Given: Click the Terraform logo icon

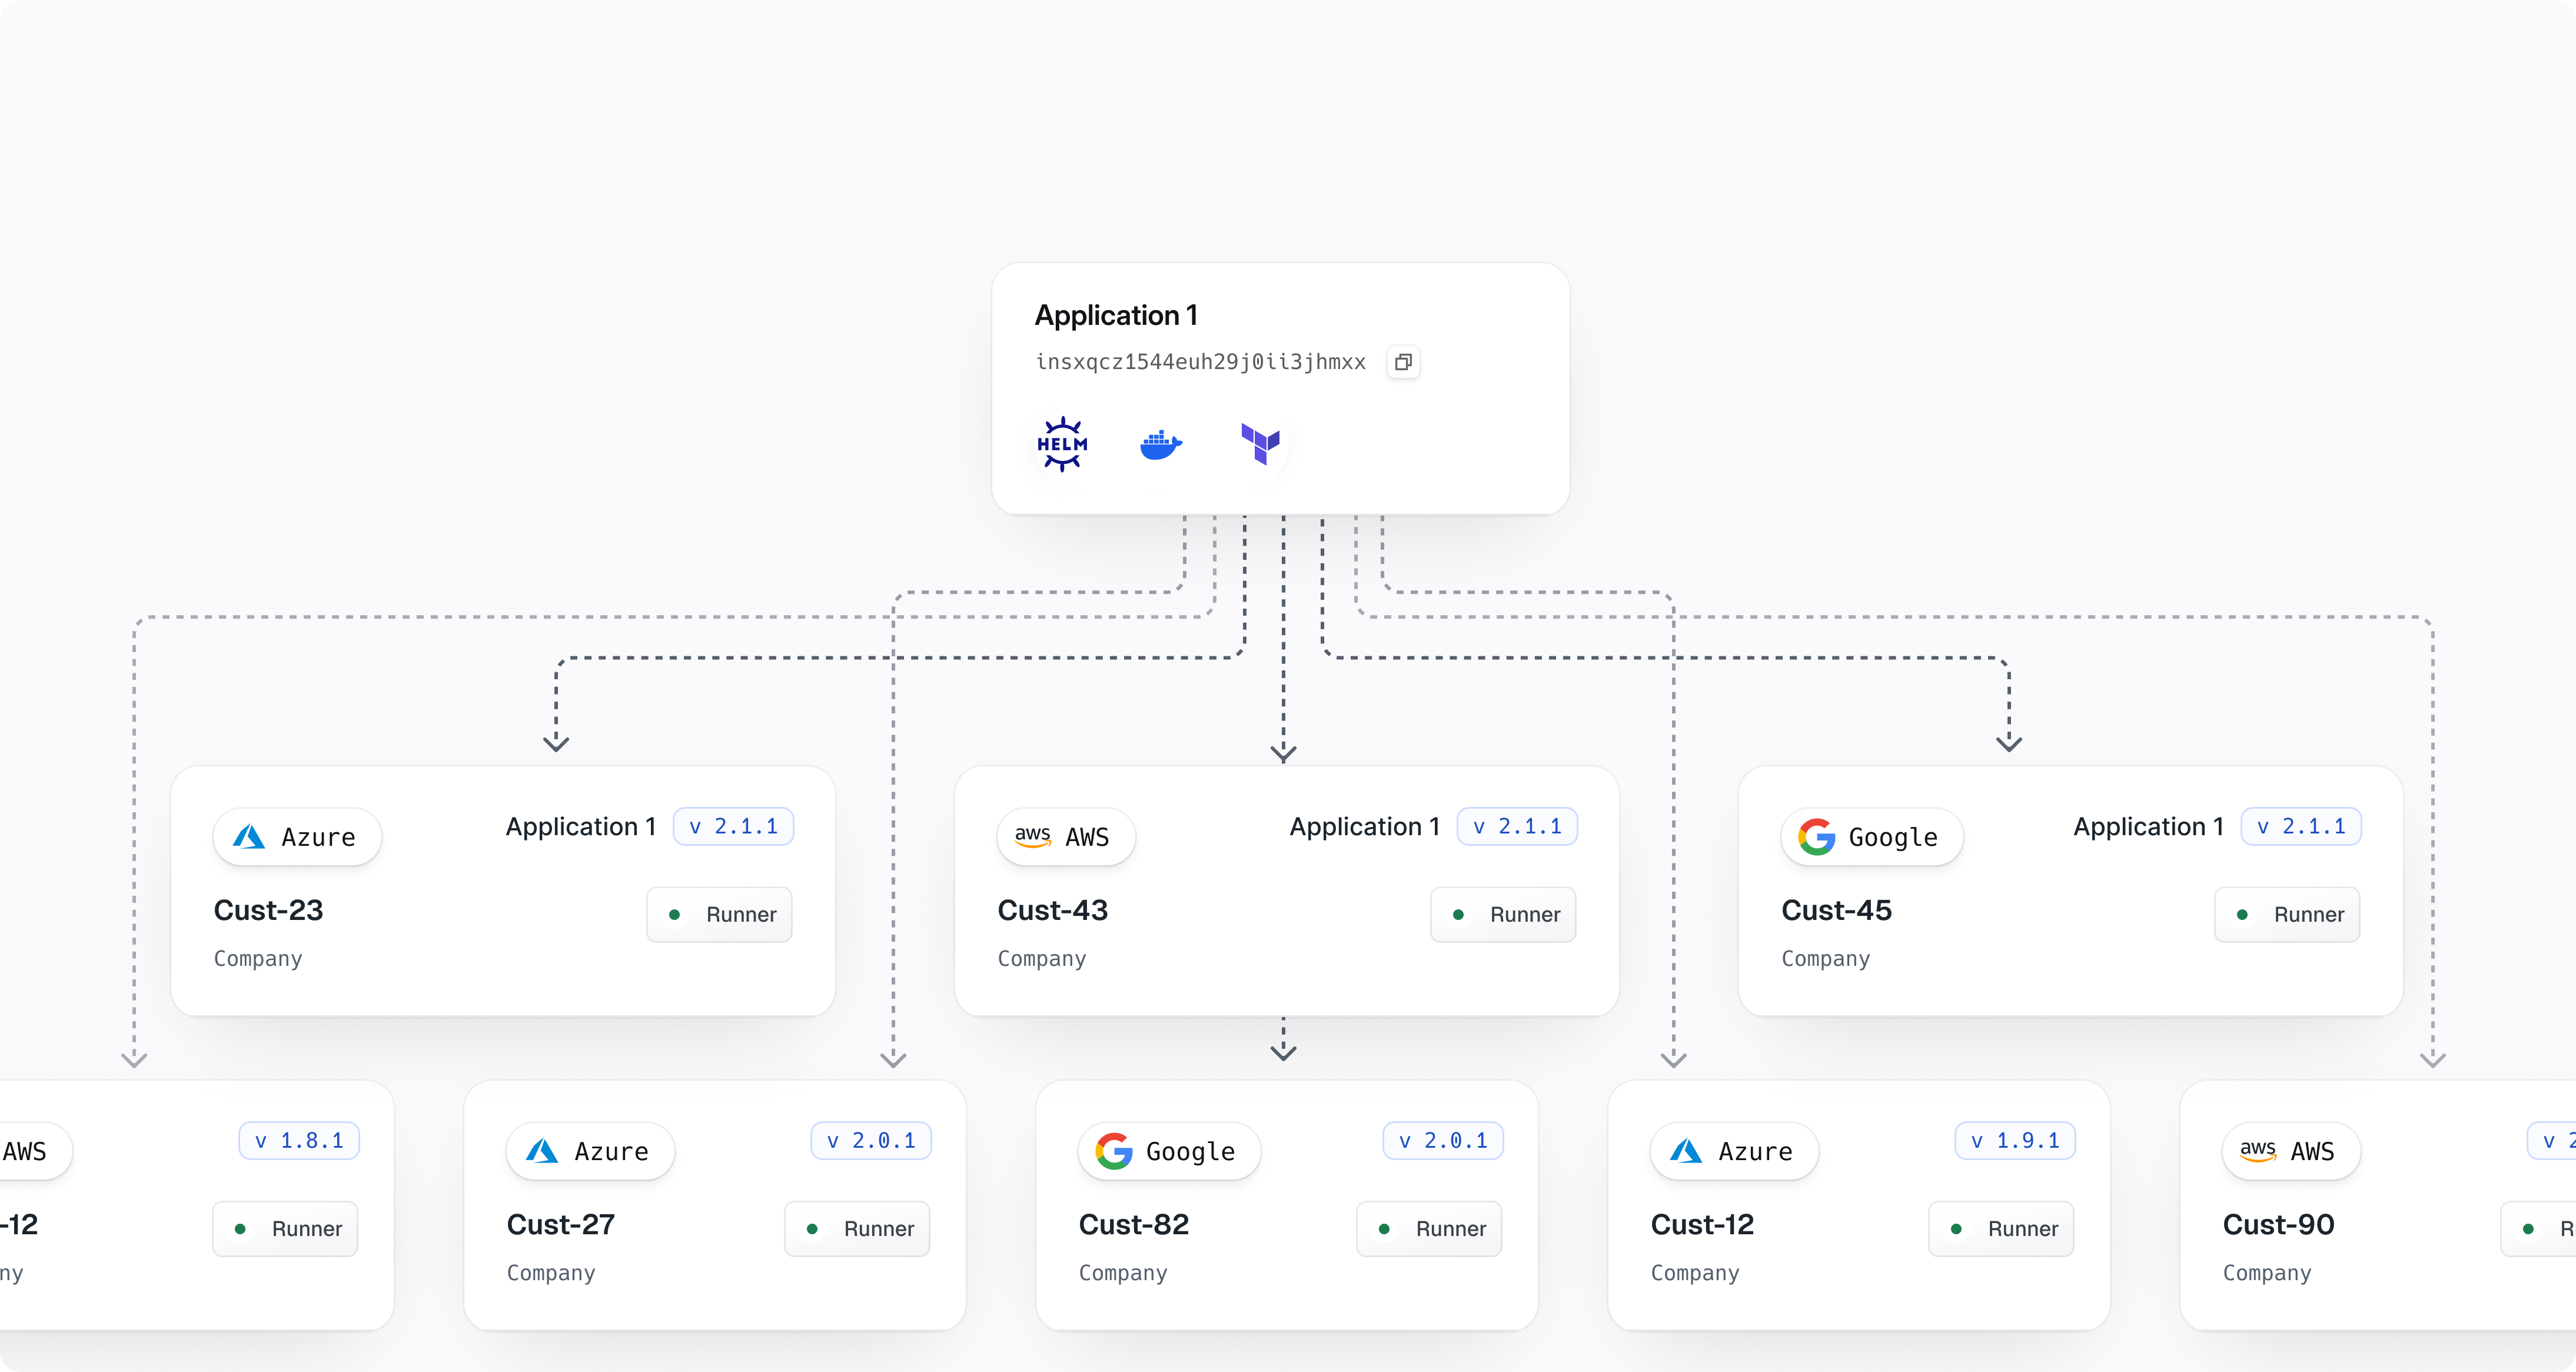Looking at the screenshot, I should [1260, 443].
